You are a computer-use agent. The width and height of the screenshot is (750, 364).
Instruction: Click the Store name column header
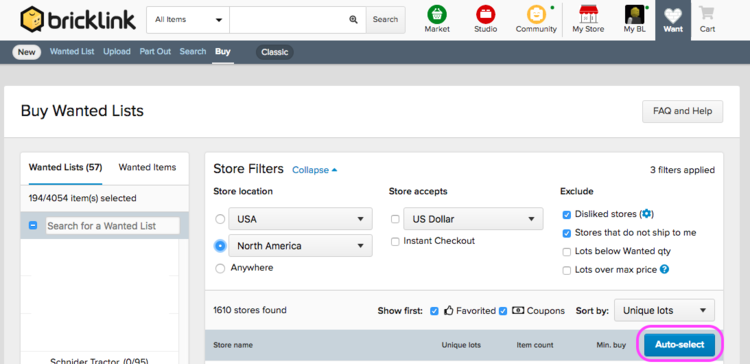(x=233, y=345)
